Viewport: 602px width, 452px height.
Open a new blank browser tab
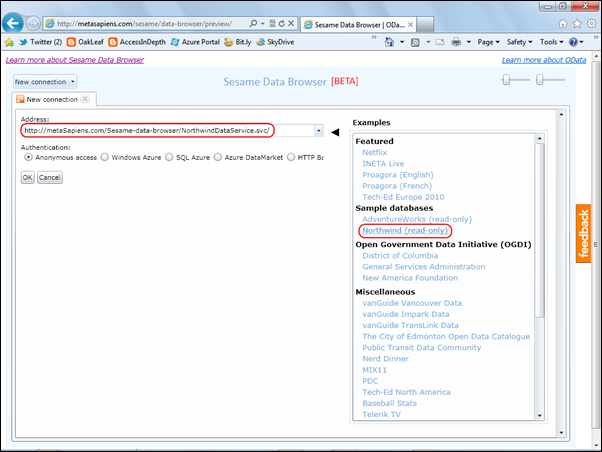click(x=425, y=25)
